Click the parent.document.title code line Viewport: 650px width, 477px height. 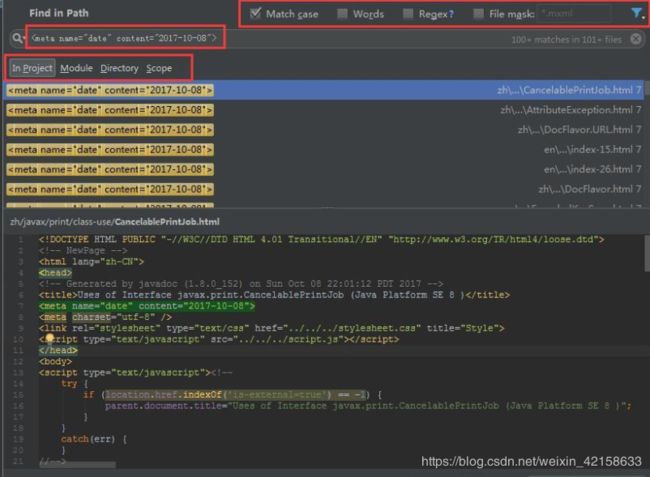(368, 406)
